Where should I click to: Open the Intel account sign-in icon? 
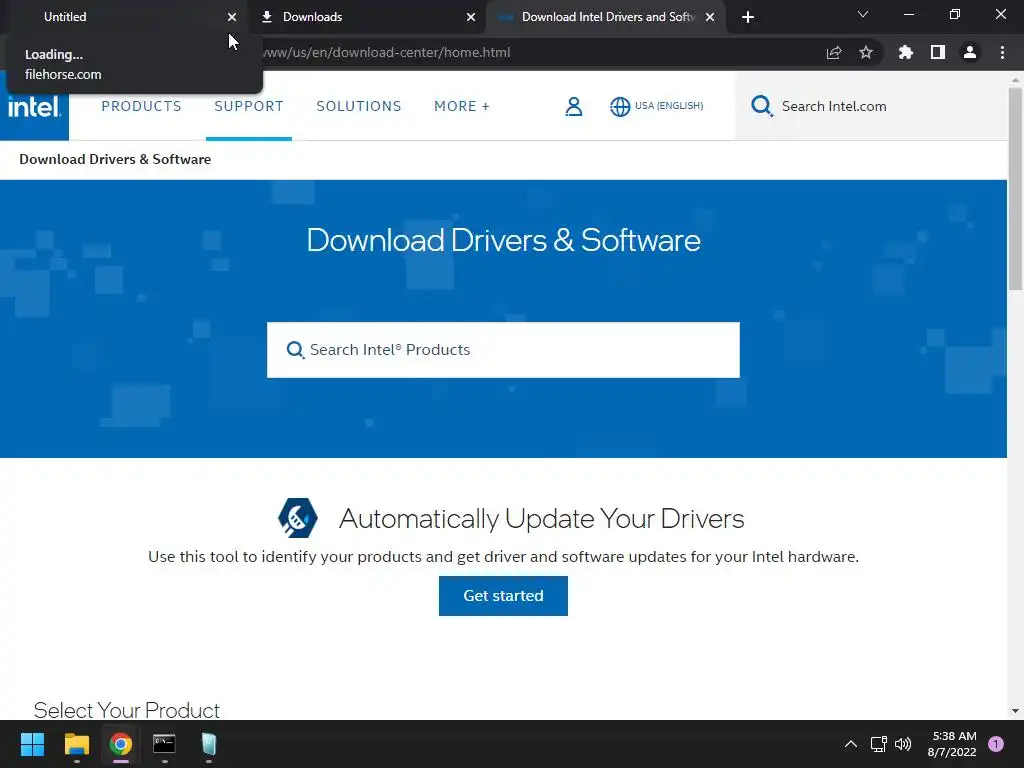click(x=573, y=106)
